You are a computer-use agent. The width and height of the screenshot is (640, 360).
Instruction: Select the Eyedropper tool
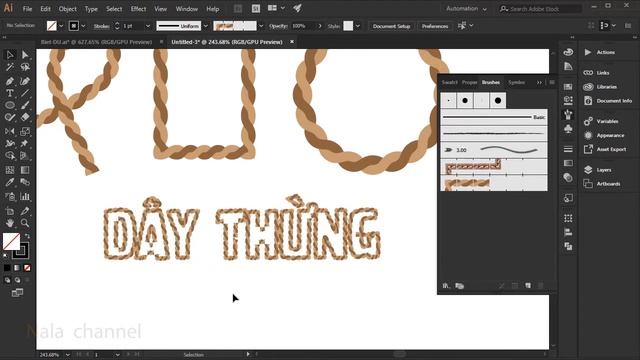[10, 182]
